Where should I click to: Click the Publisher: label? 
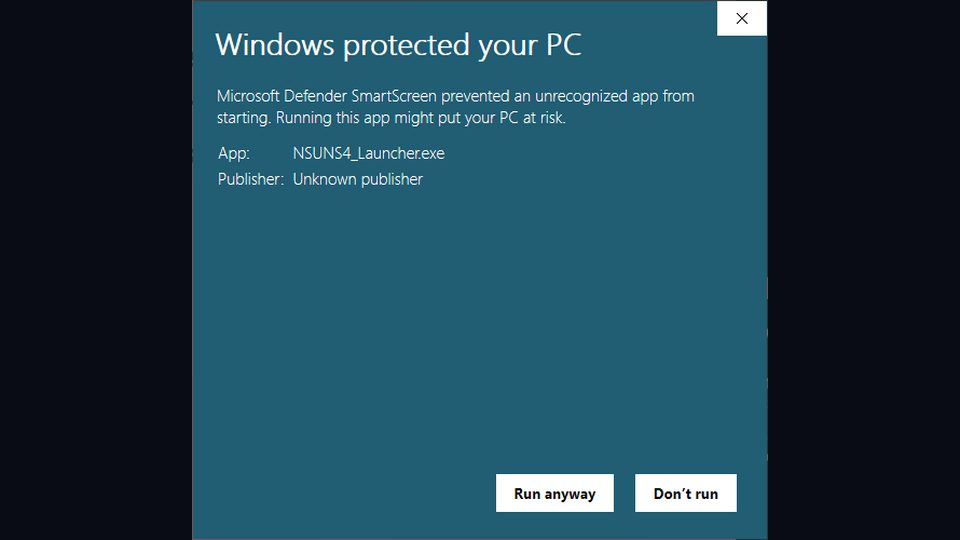(251, 179)
